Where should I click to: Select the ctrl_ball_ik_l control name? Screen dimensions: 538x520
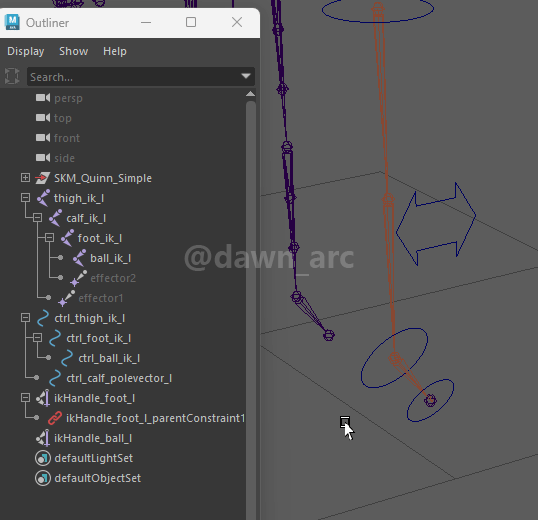(109, 358)
